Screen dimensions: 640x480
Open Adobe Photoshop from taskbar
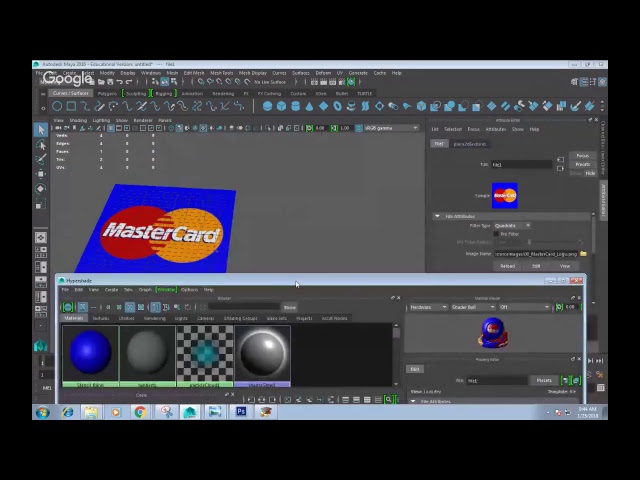241,411
